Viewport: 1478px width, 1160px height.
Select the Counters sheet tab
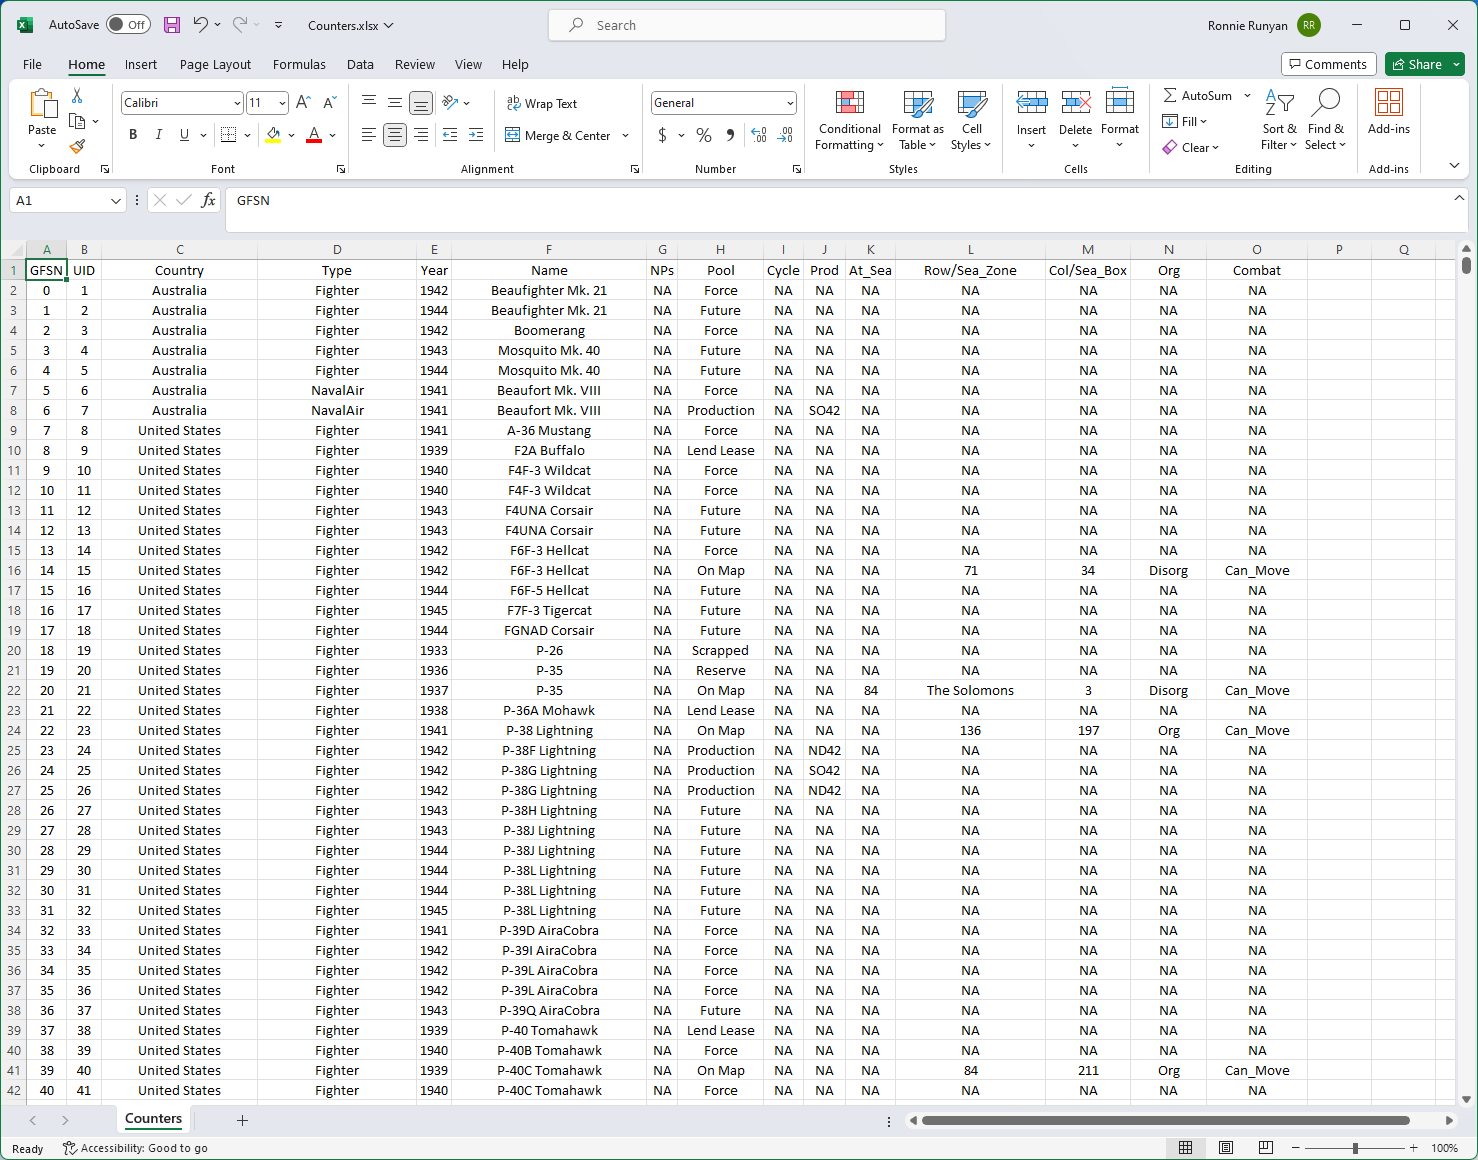153,1119
